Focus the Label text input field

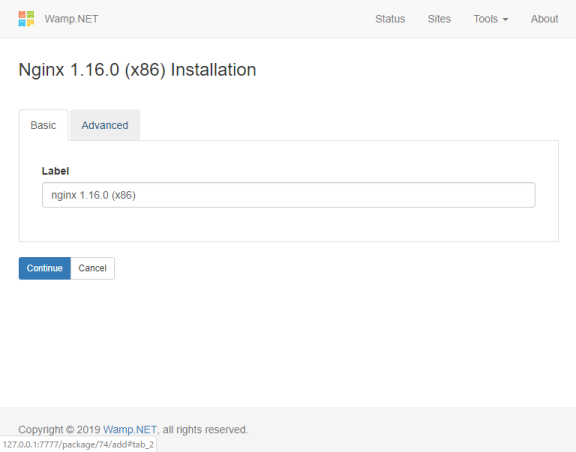289,195
